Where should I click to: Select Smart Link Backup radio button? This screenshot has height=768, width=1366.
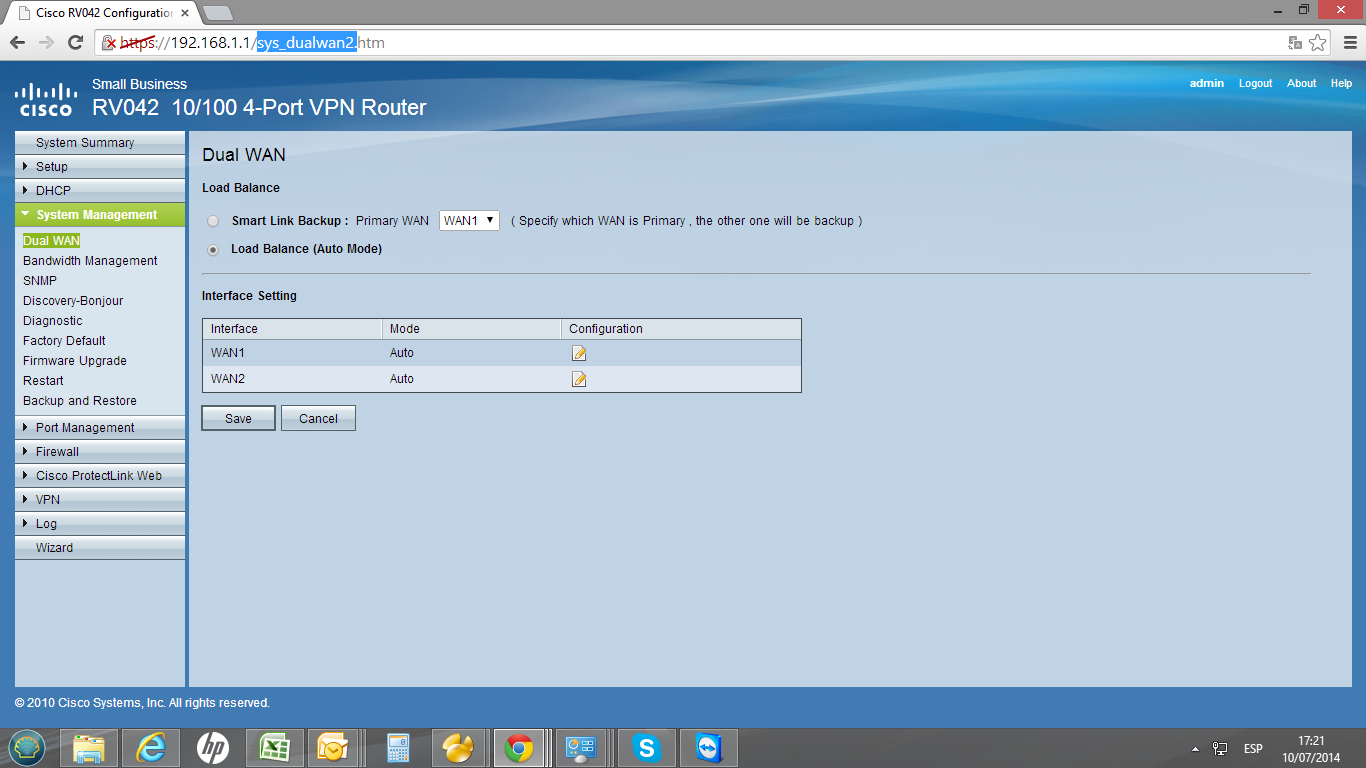[x=213, y=221]
